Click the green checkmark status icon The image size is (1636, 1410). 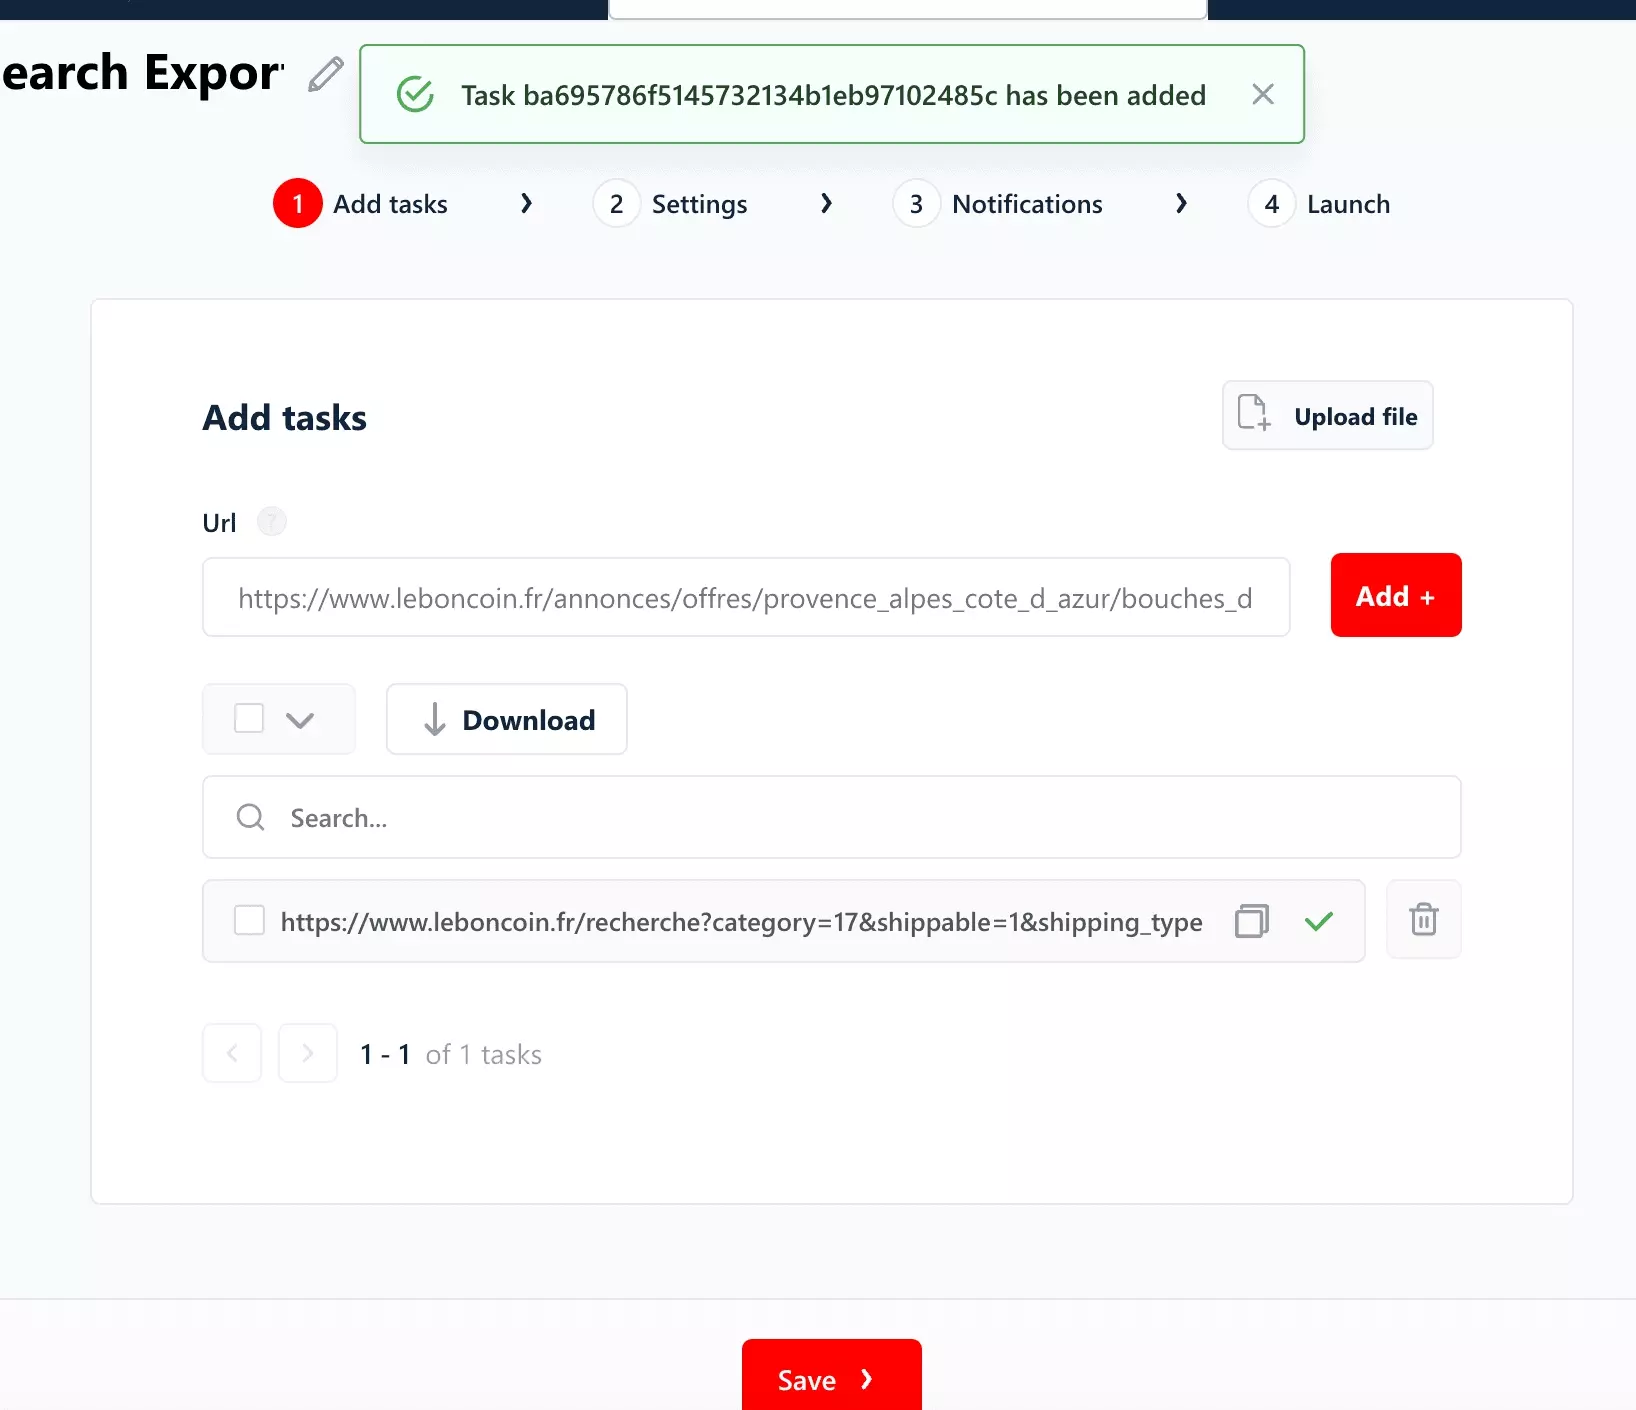click(x=1319, y=921)
